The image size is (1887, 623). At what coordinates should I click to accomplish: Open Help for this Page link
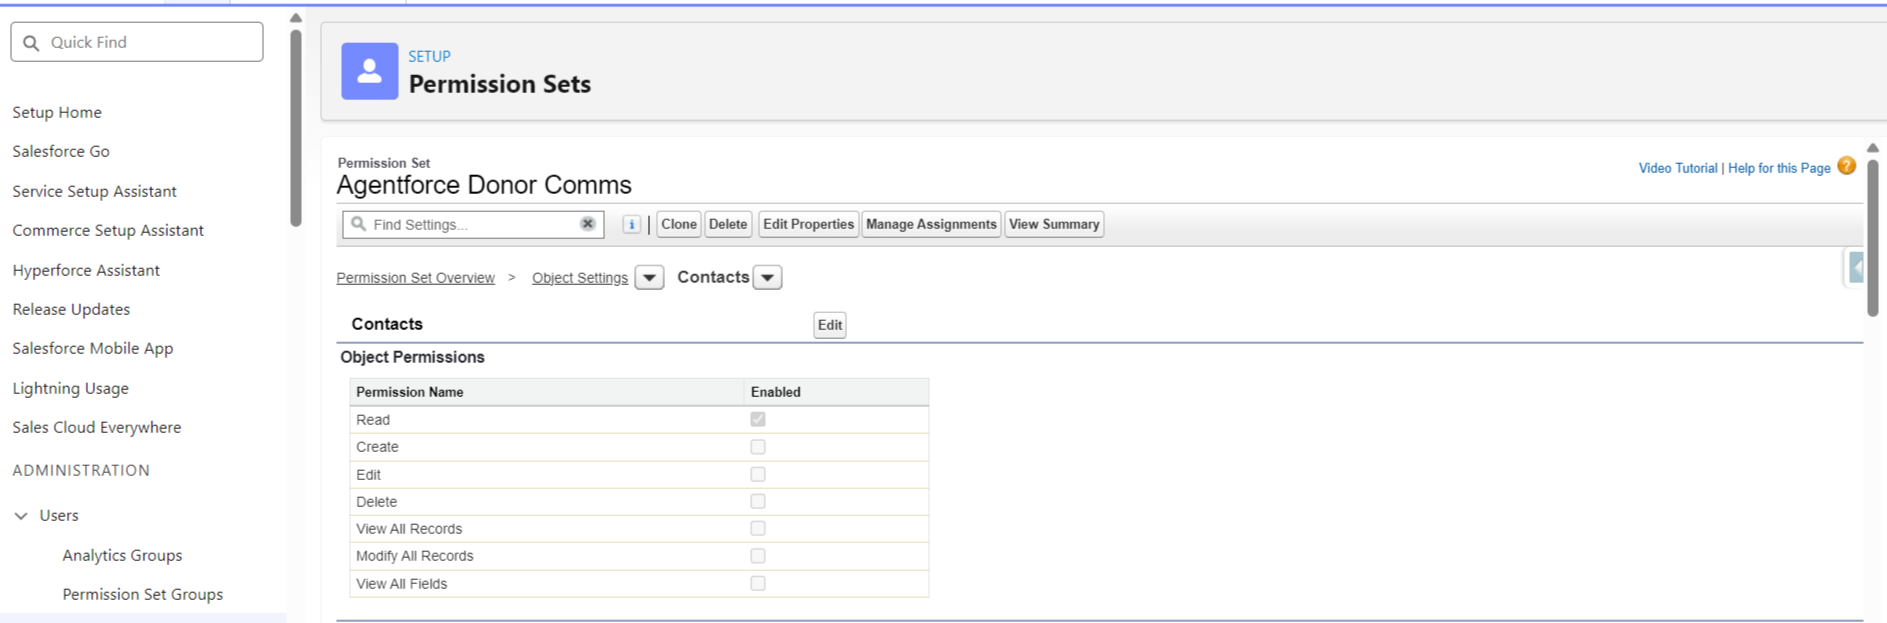[x=1779, y=168]
